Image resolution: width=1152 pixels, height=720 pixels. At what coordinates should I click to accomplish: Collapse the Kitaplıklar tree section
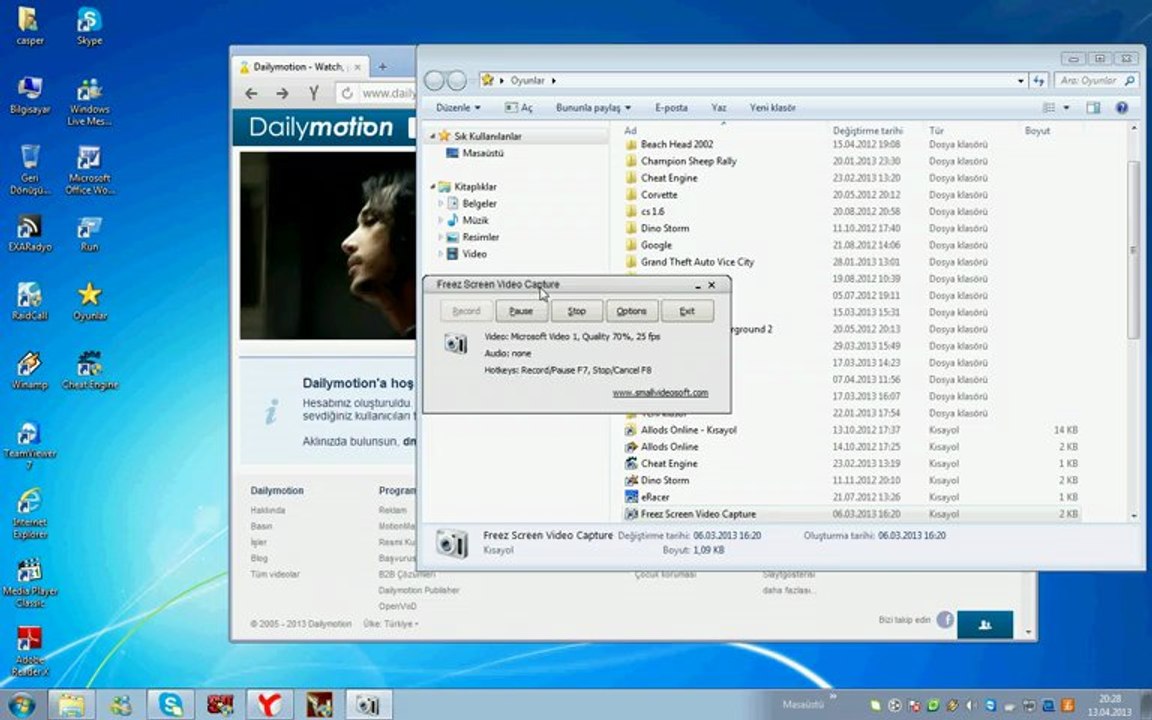pos(433,187)
